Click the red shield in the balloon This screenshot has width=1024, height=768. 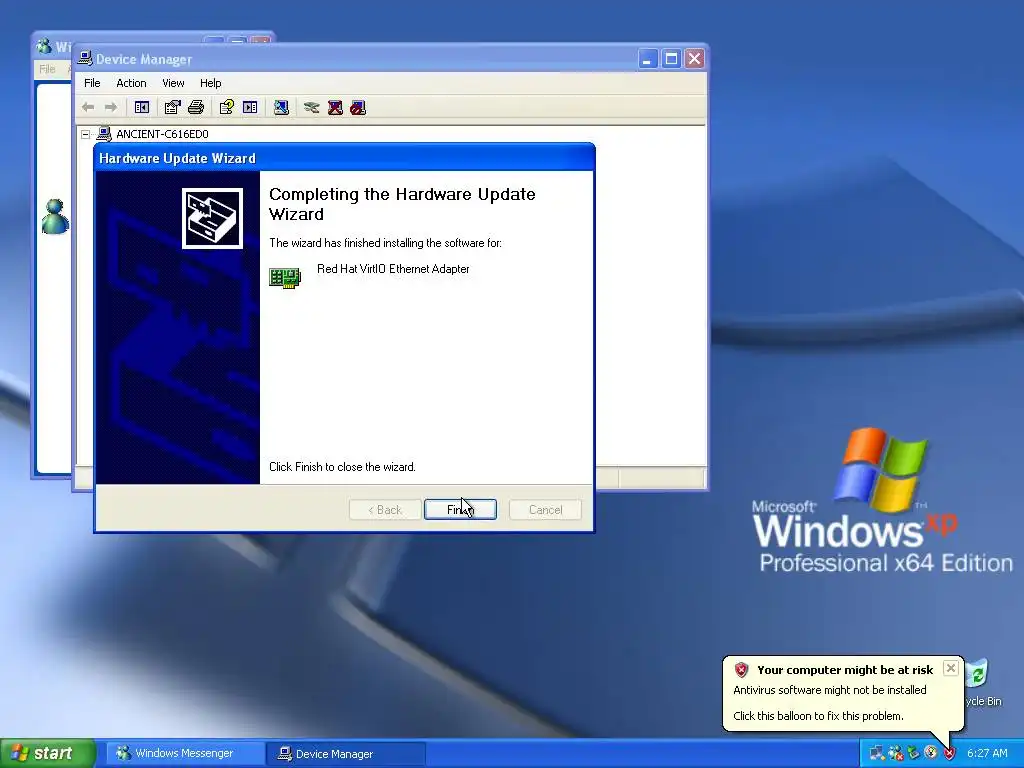[x=741, y=669]
